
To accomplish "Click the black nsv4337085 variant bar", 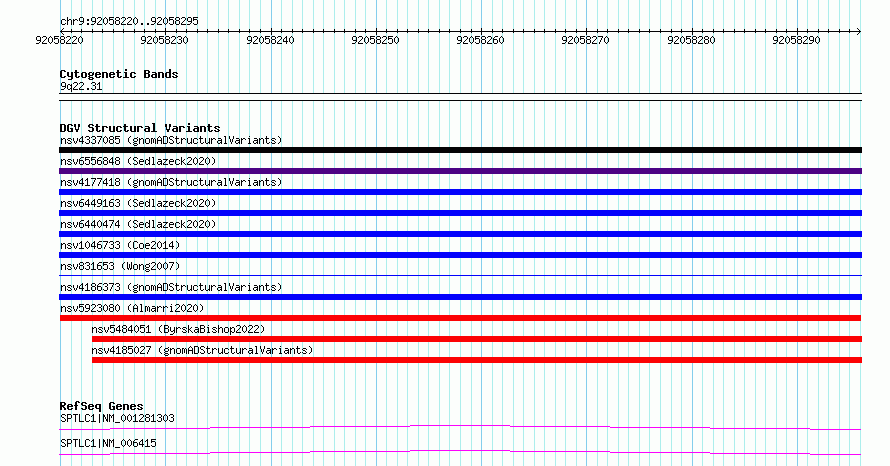I will (x=460, y=150).
